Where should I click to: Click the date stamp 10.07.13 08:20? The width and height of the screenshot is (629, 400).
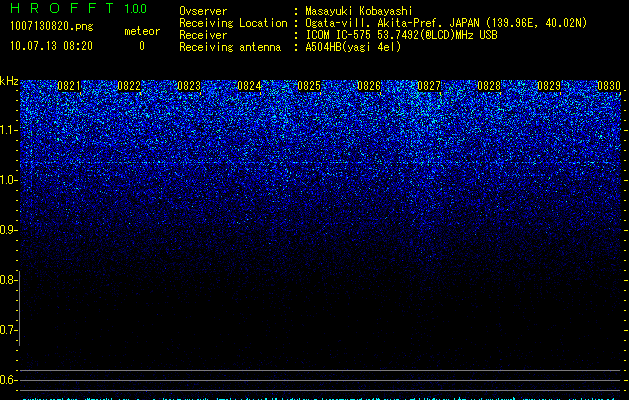tap(51, 46)
